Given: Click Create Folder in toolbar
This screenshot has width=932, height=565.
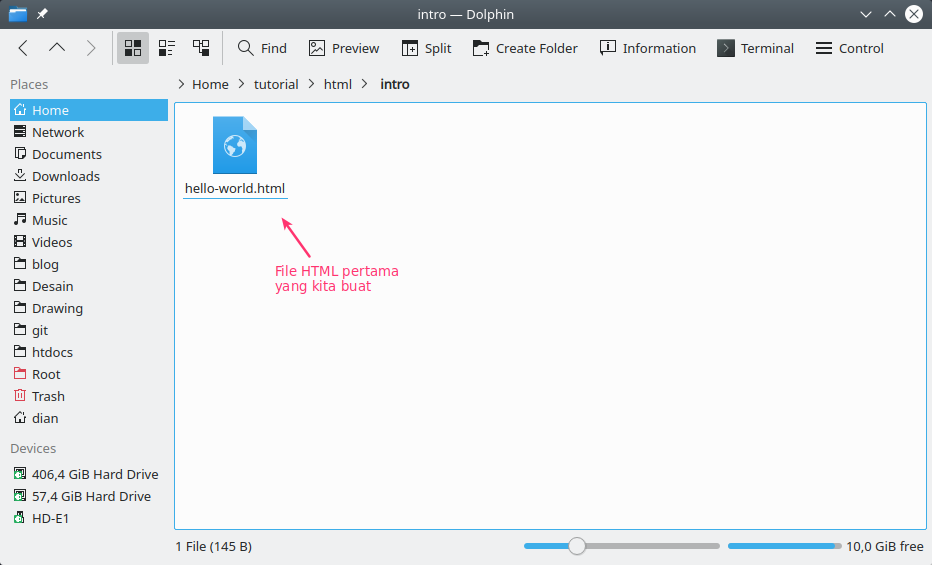Looking at the screenshot, I should point(525,48).
